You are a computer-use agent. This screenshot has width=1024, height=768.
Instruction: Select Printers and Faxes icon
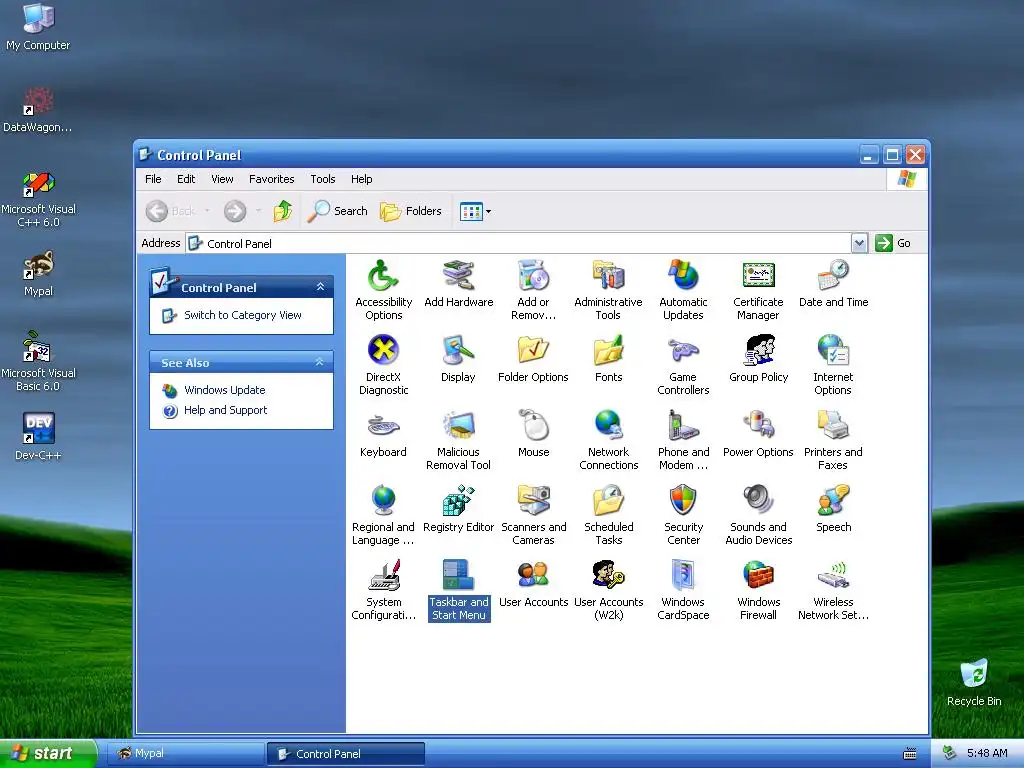(x=833, y=426)
